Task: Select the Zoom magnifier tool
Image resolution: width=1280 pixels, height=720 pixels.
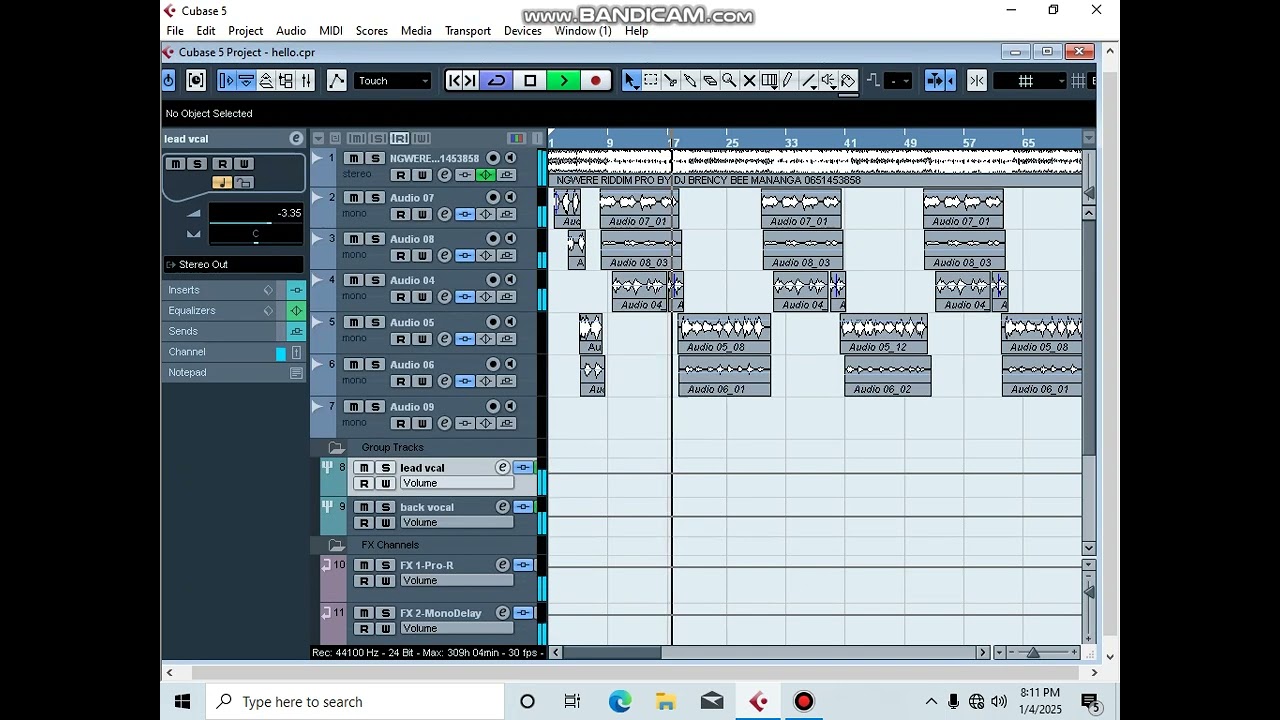Action: [x=729, y=81]
